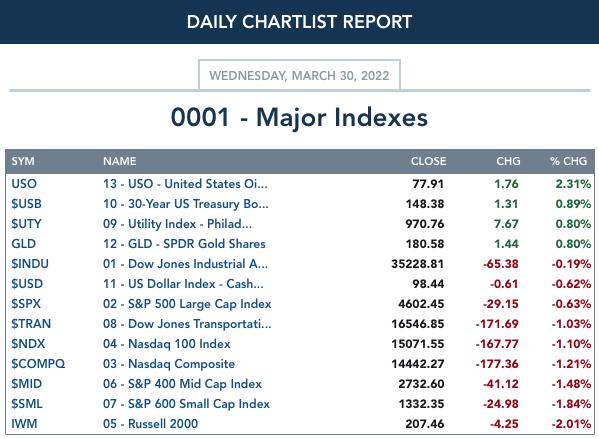This screenshot has height=439, width=599.
Task: Sort by the SYM column header
Action: pyautogui.click(x=23, y=161)
